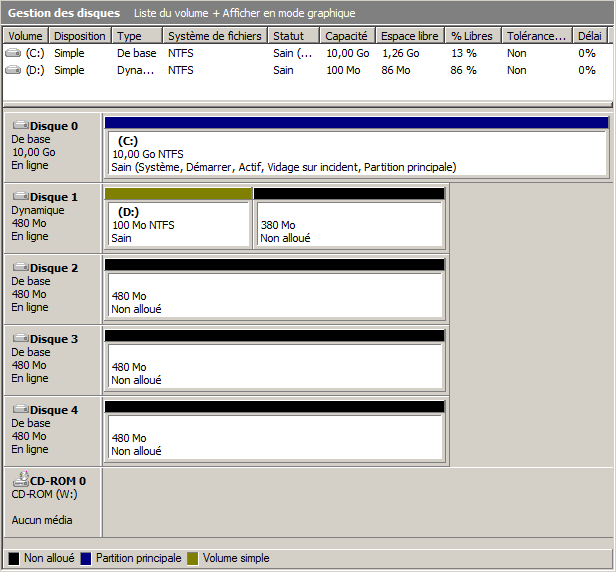
Task: Sort list by Capacité column header
Action: pyautogui.click(x=348, y=36)
